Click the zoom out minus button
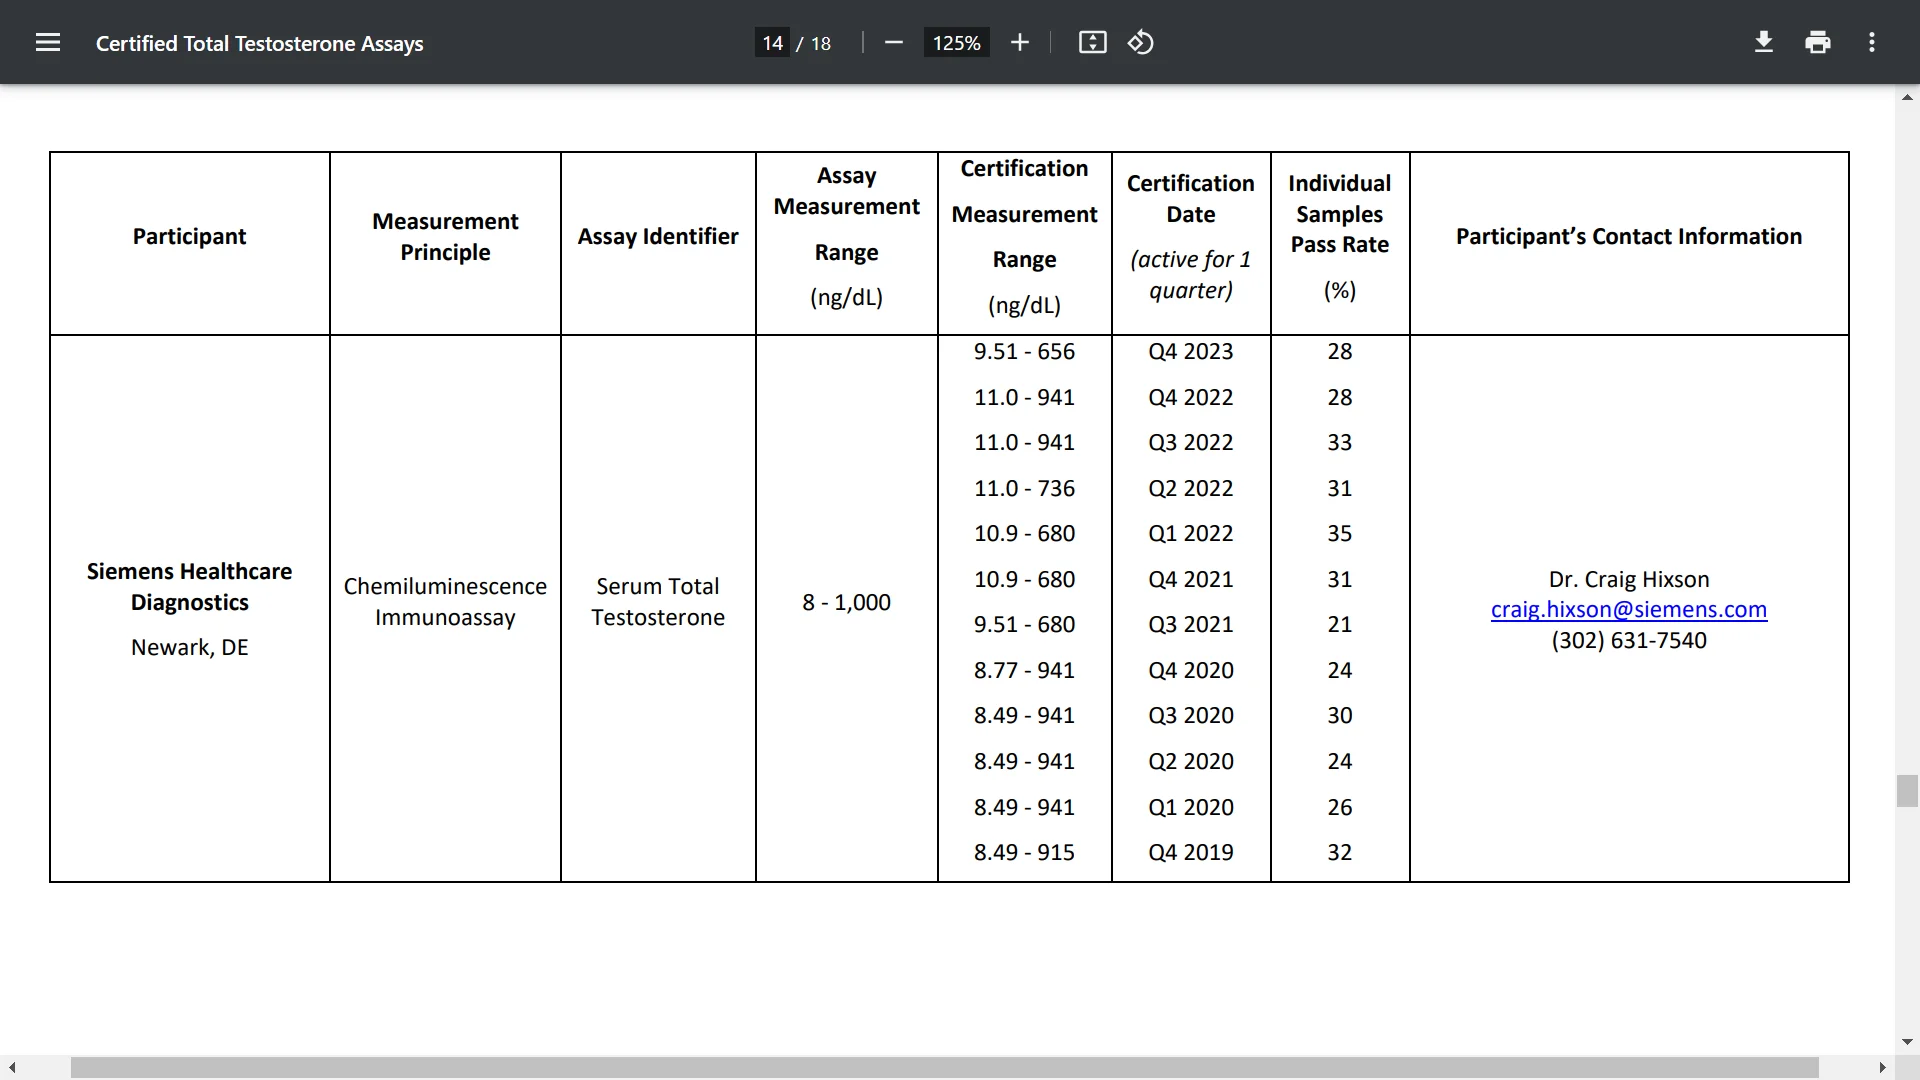The image size is (1920, 1080). 894,42
